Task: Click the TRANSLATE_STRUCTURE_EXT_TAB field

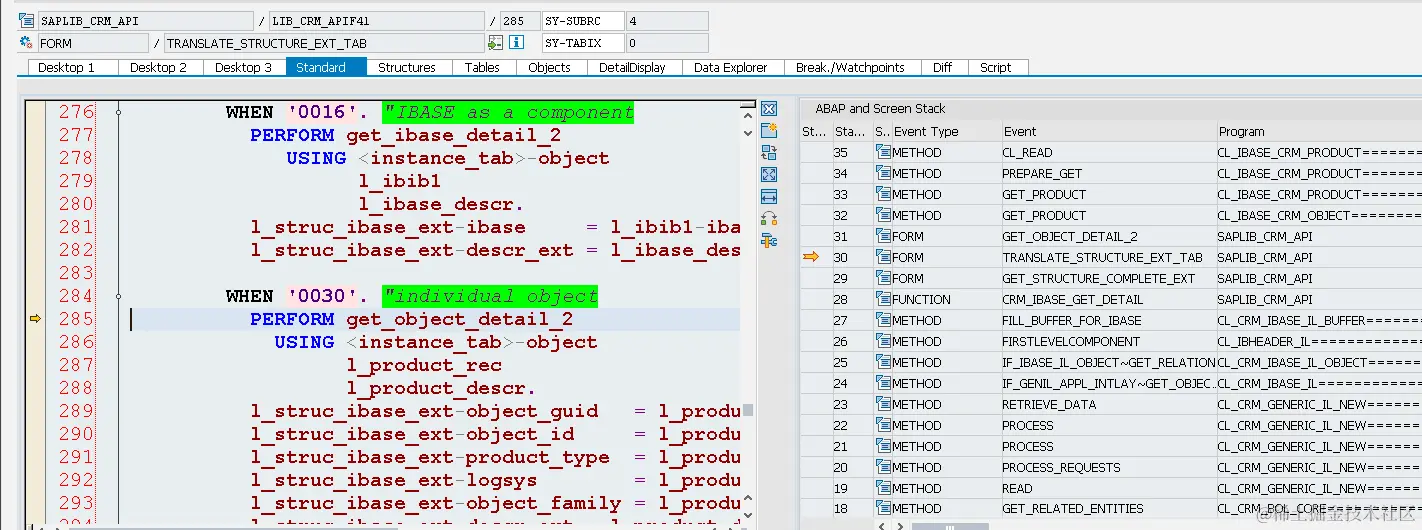Action: coord(323,42)
